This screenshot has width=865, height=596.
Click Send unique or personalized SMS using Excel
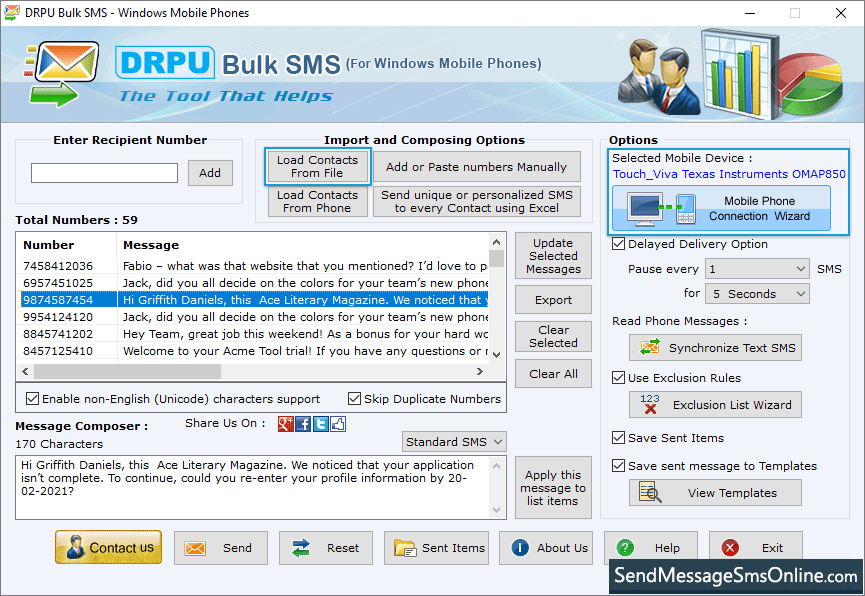coord(477,201)
